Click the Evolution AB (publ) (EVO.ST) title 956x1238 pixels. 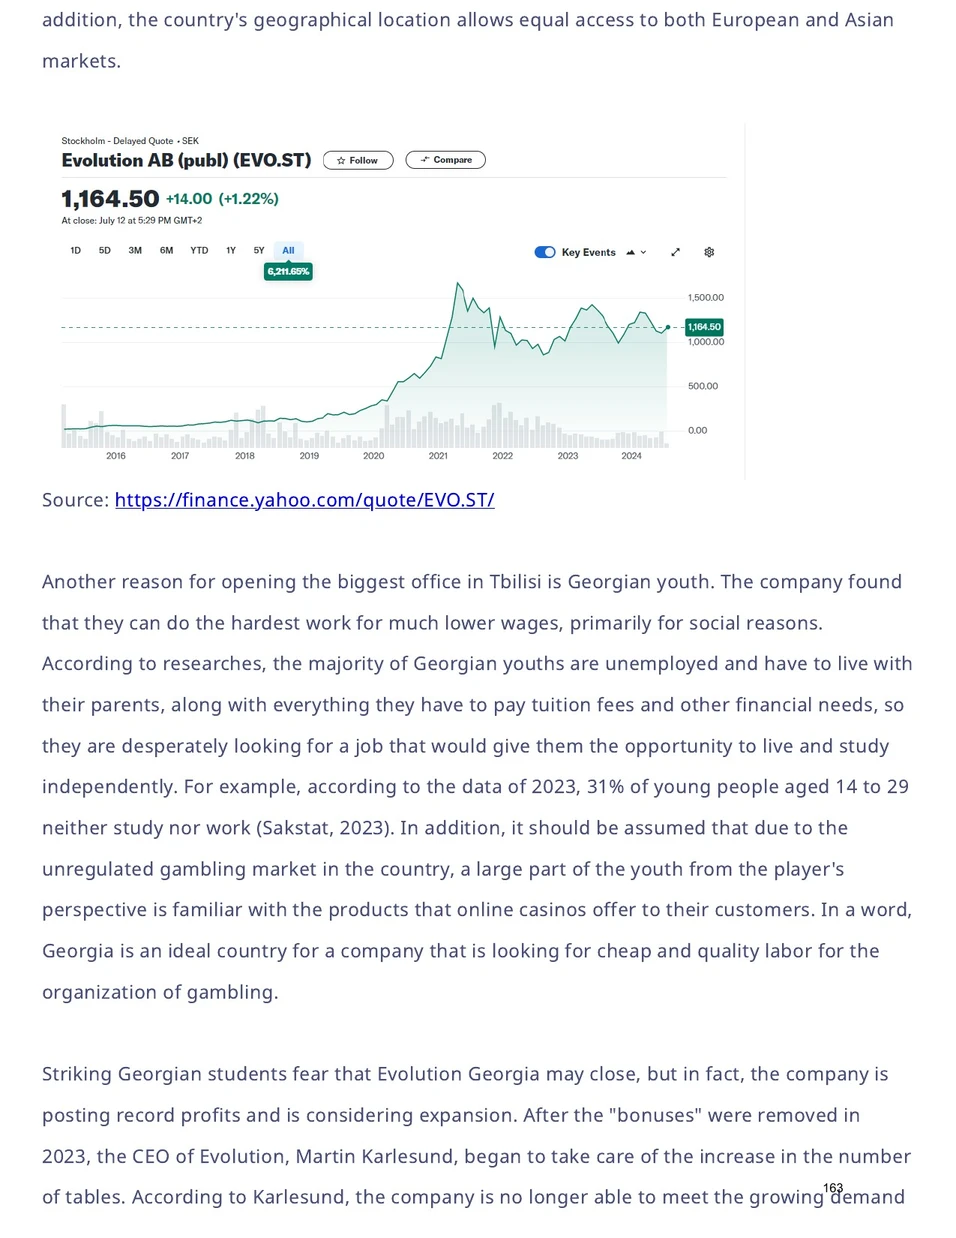(186, 160)
